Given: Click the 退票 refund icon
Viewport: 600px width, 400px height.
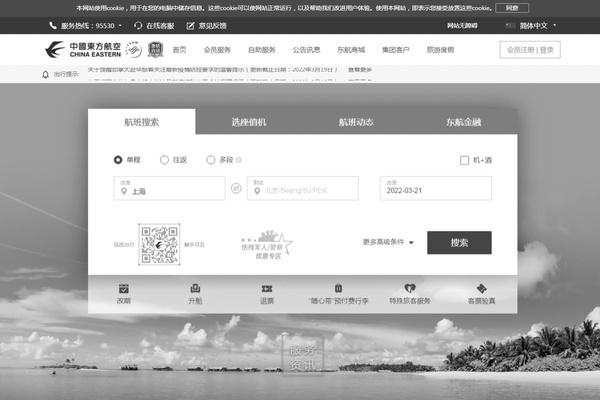Looking at the screenshot, I should [x=267, y=288].
